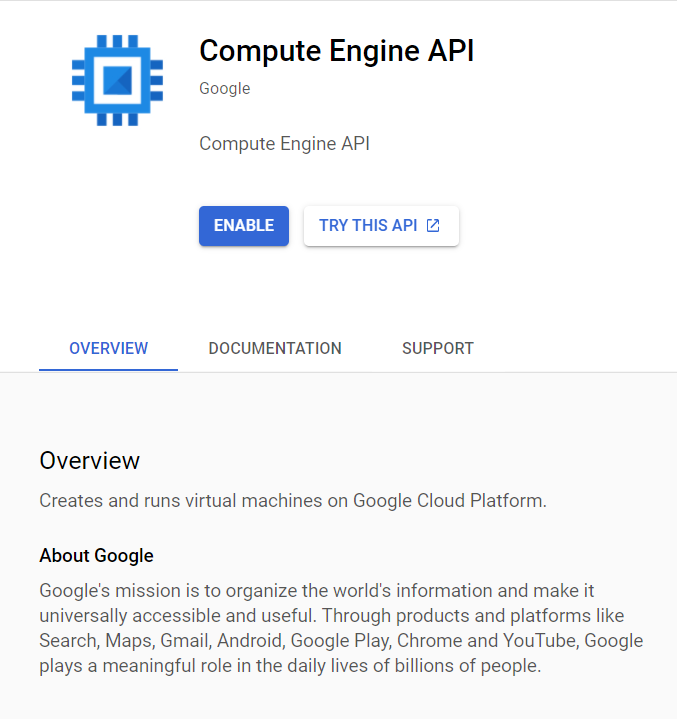Click the gray Compute Engine API subtitle
Image resolution: width=677 pixels, height=719 pixels.
coord(284,144)
